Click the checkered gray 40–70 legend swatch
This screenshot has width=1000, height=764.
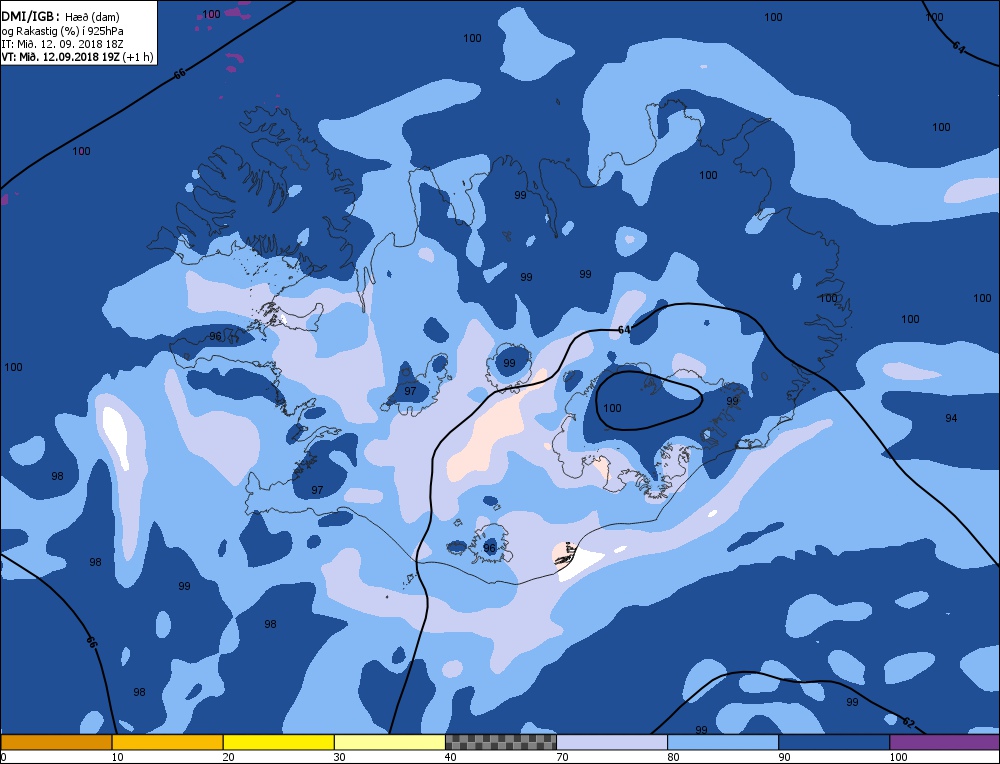click(x=501, y=742)
